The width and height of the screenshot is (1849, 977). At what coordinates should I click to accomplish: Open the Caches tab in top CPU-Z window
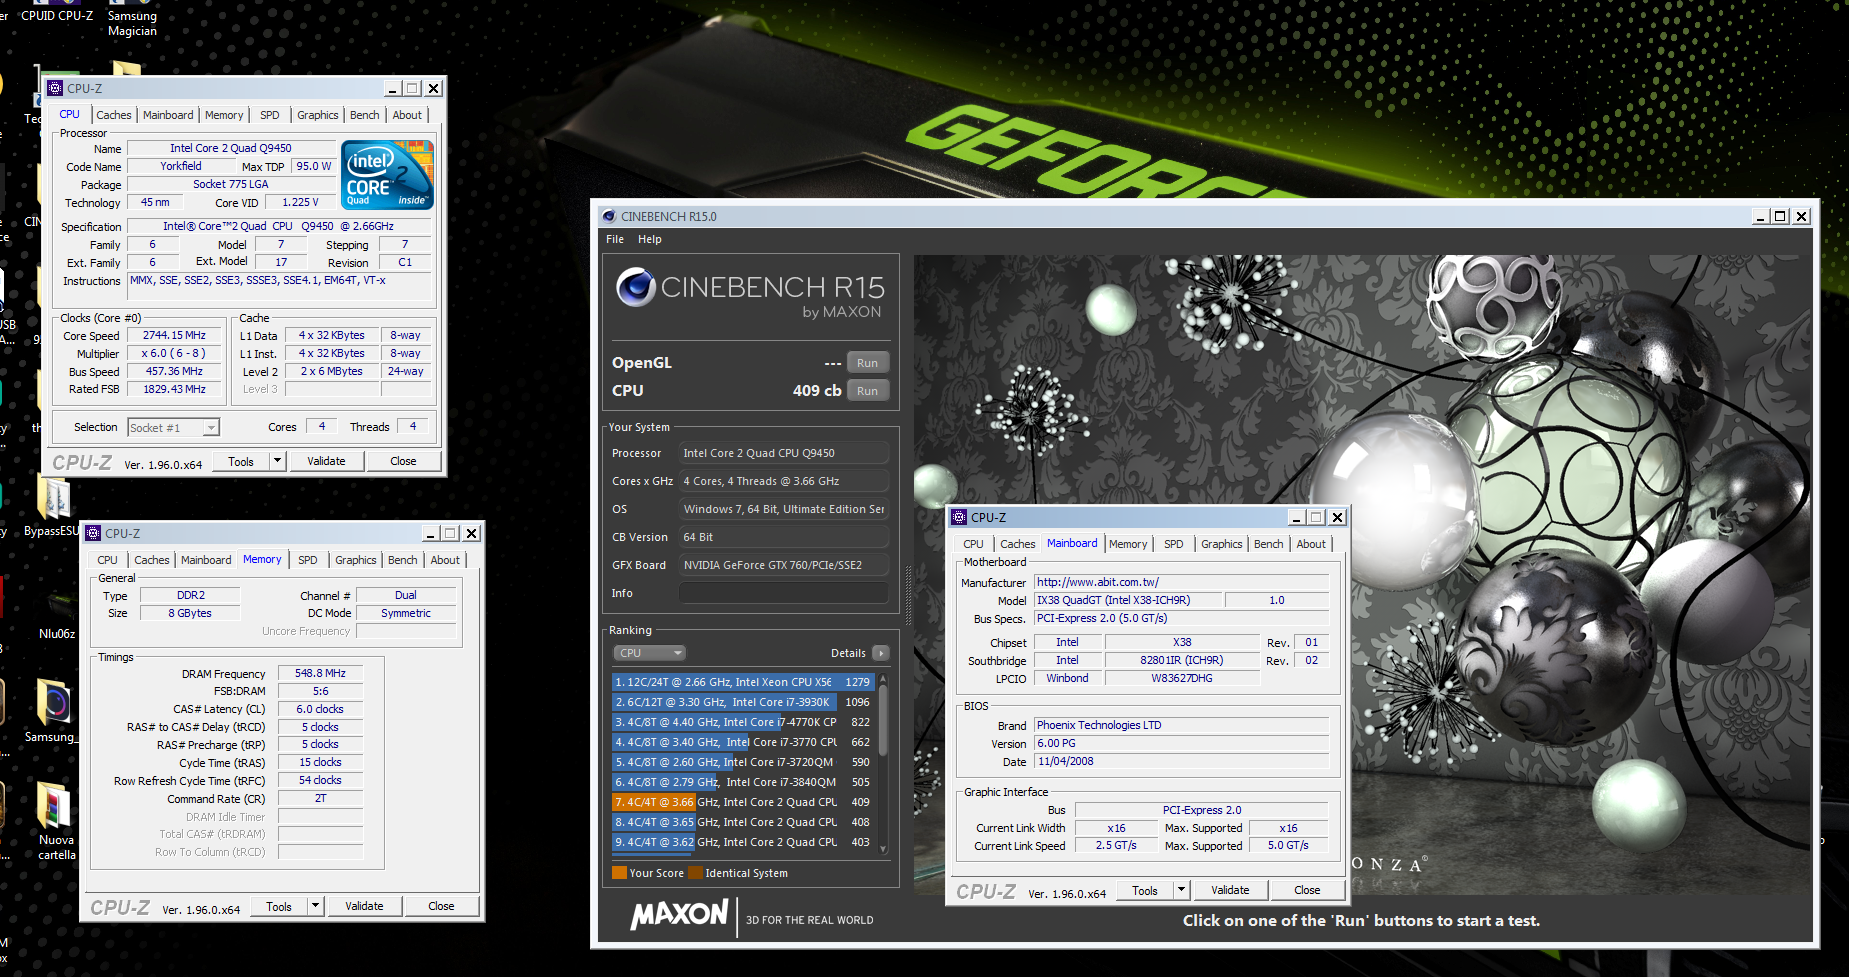point(113,115)
